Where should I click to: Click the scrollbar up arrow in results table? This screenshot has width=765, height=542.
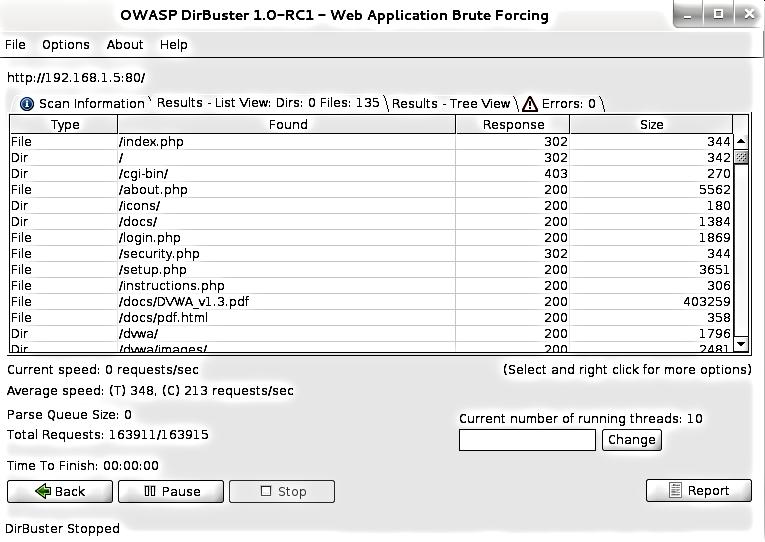(741, 141)
